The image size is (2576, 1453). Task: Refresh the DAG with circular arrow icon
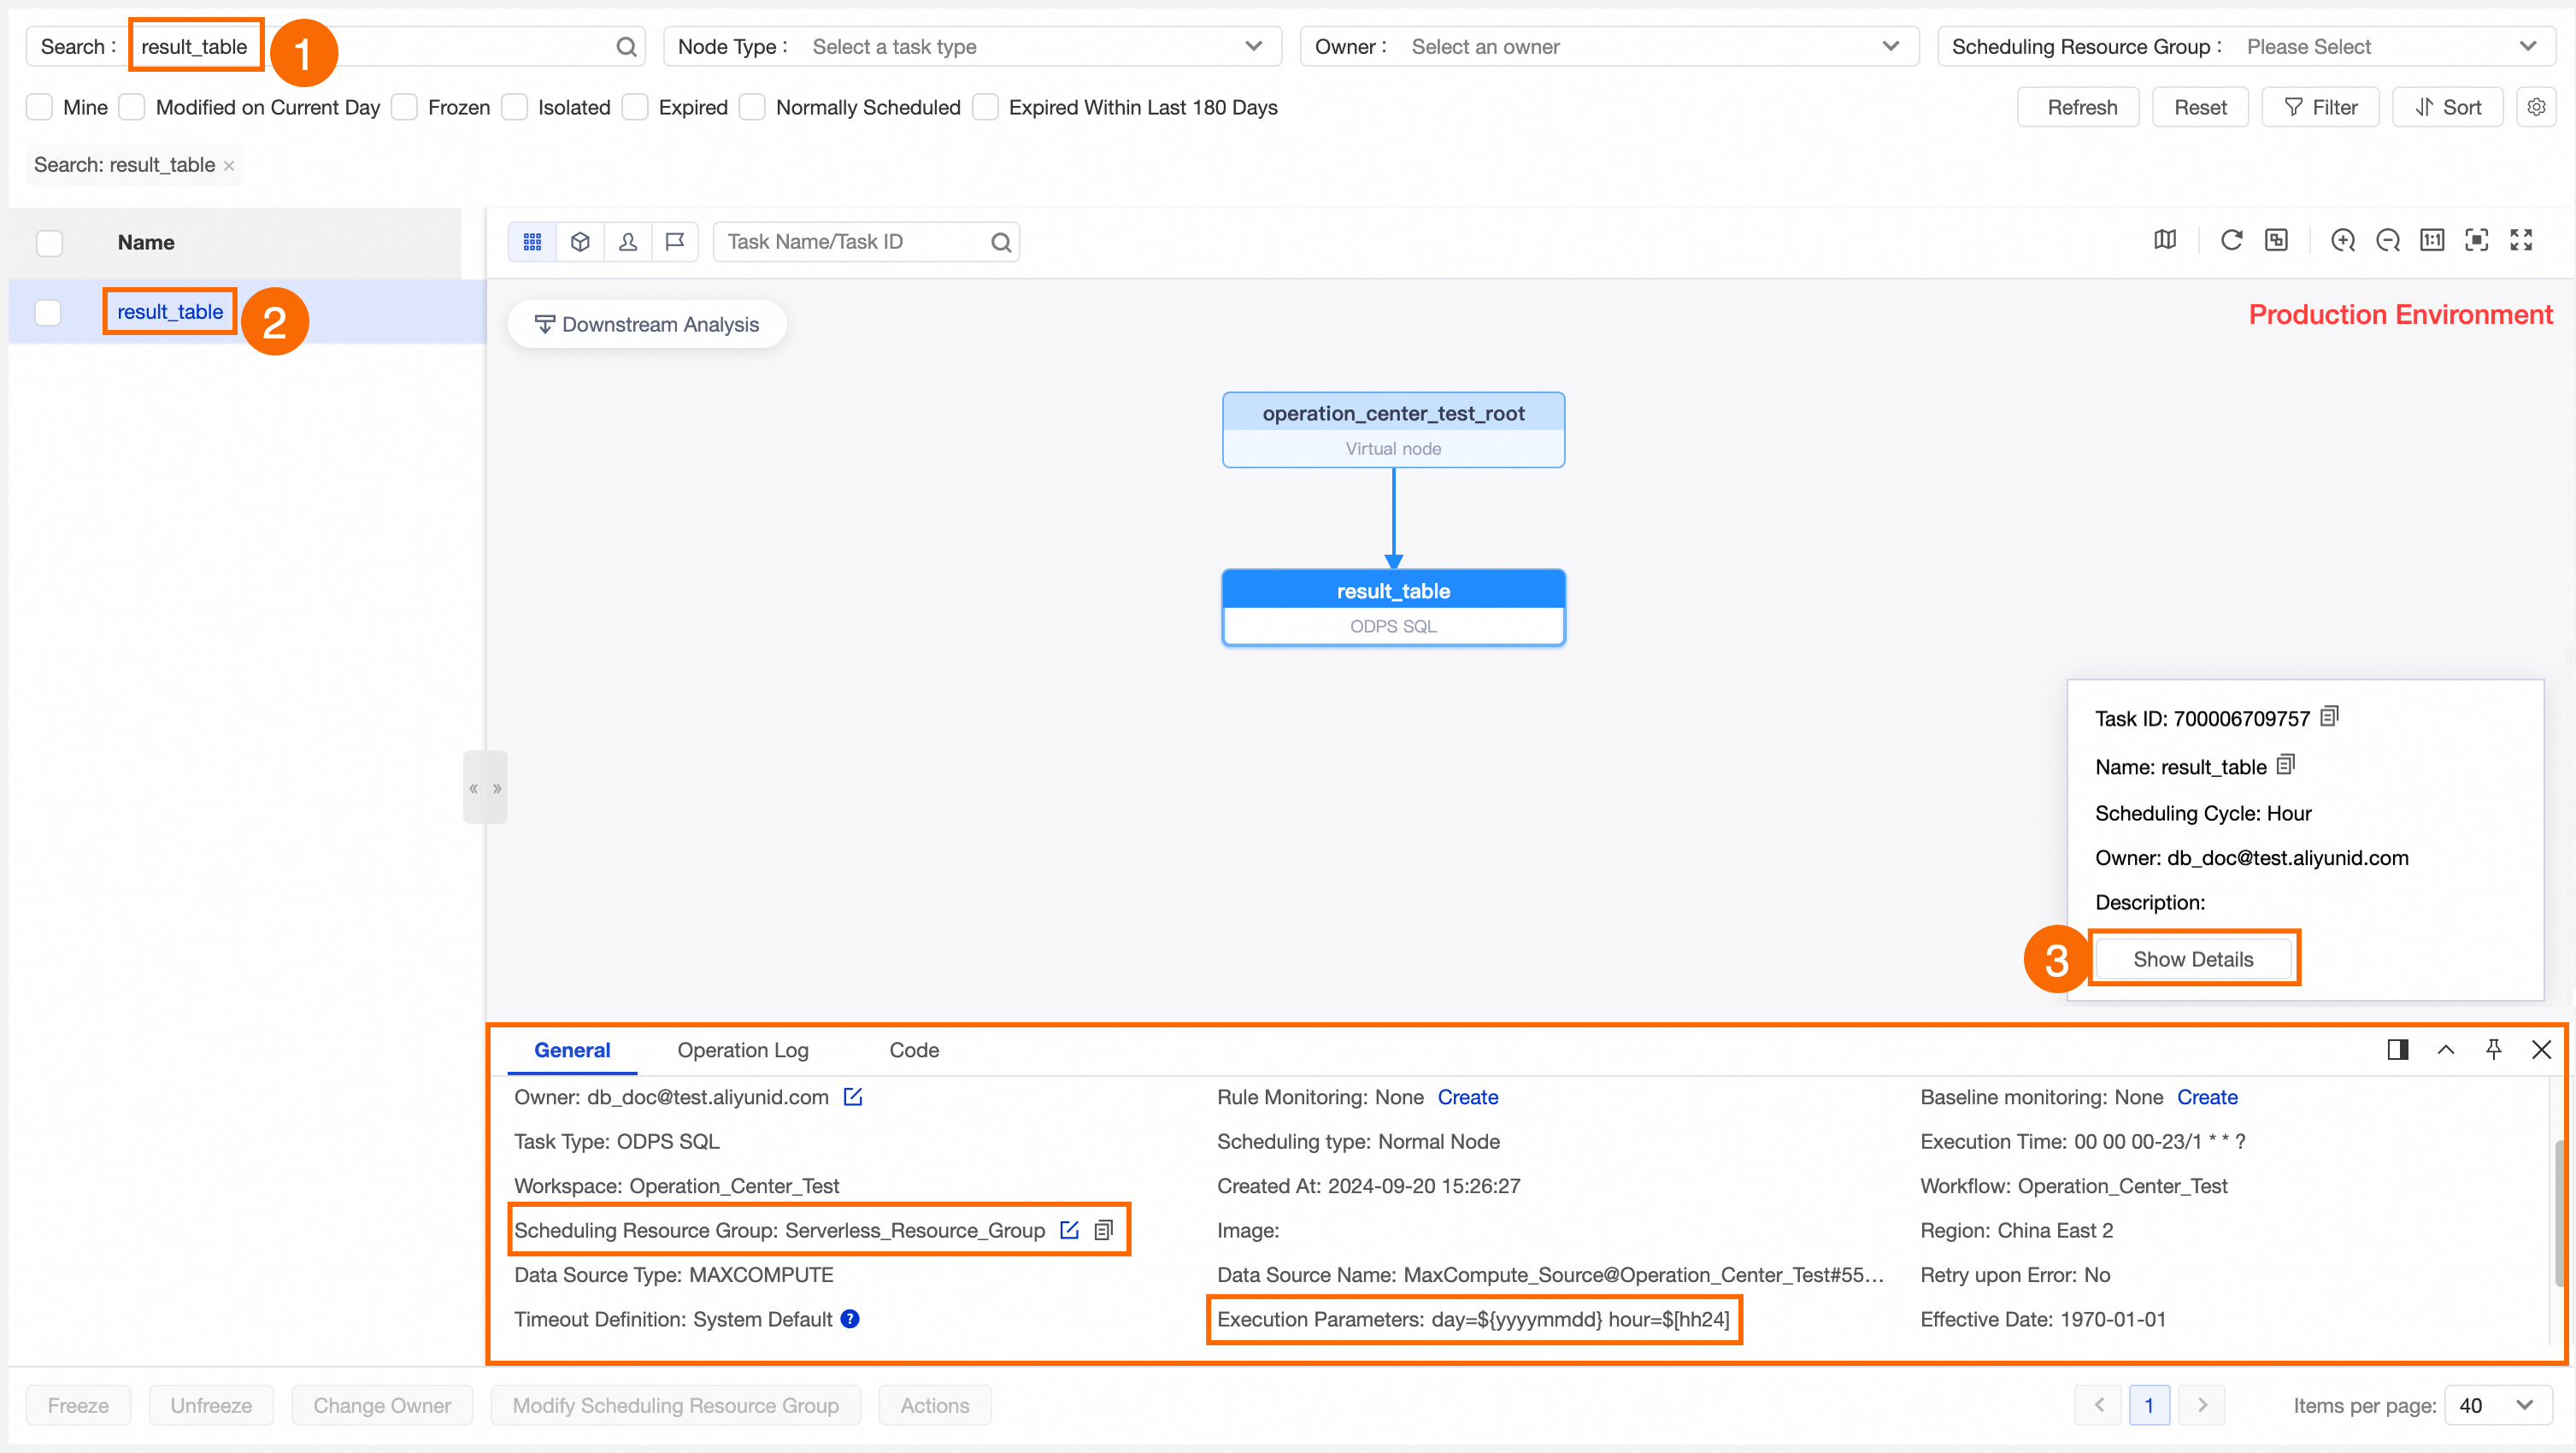click(x=2231, y=241)
